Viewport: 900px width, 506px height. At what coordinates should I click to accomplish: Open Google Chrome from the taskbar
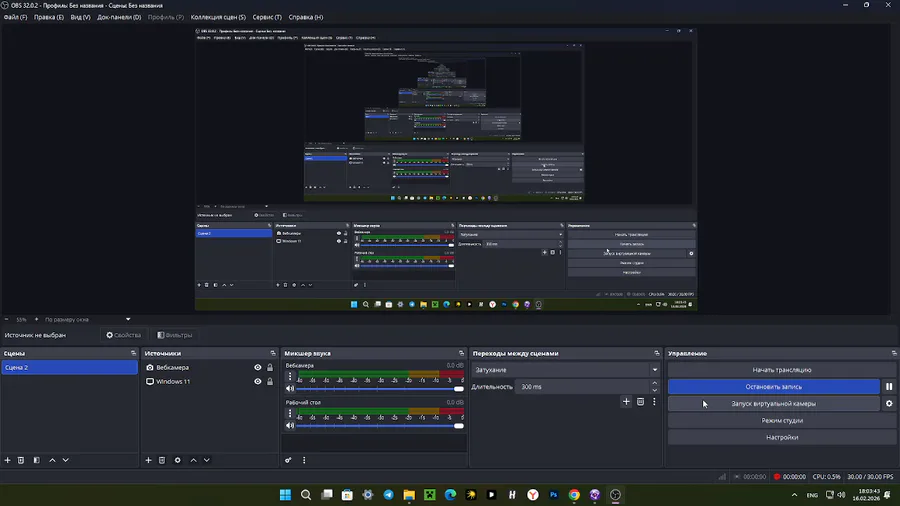click(574, 495)
